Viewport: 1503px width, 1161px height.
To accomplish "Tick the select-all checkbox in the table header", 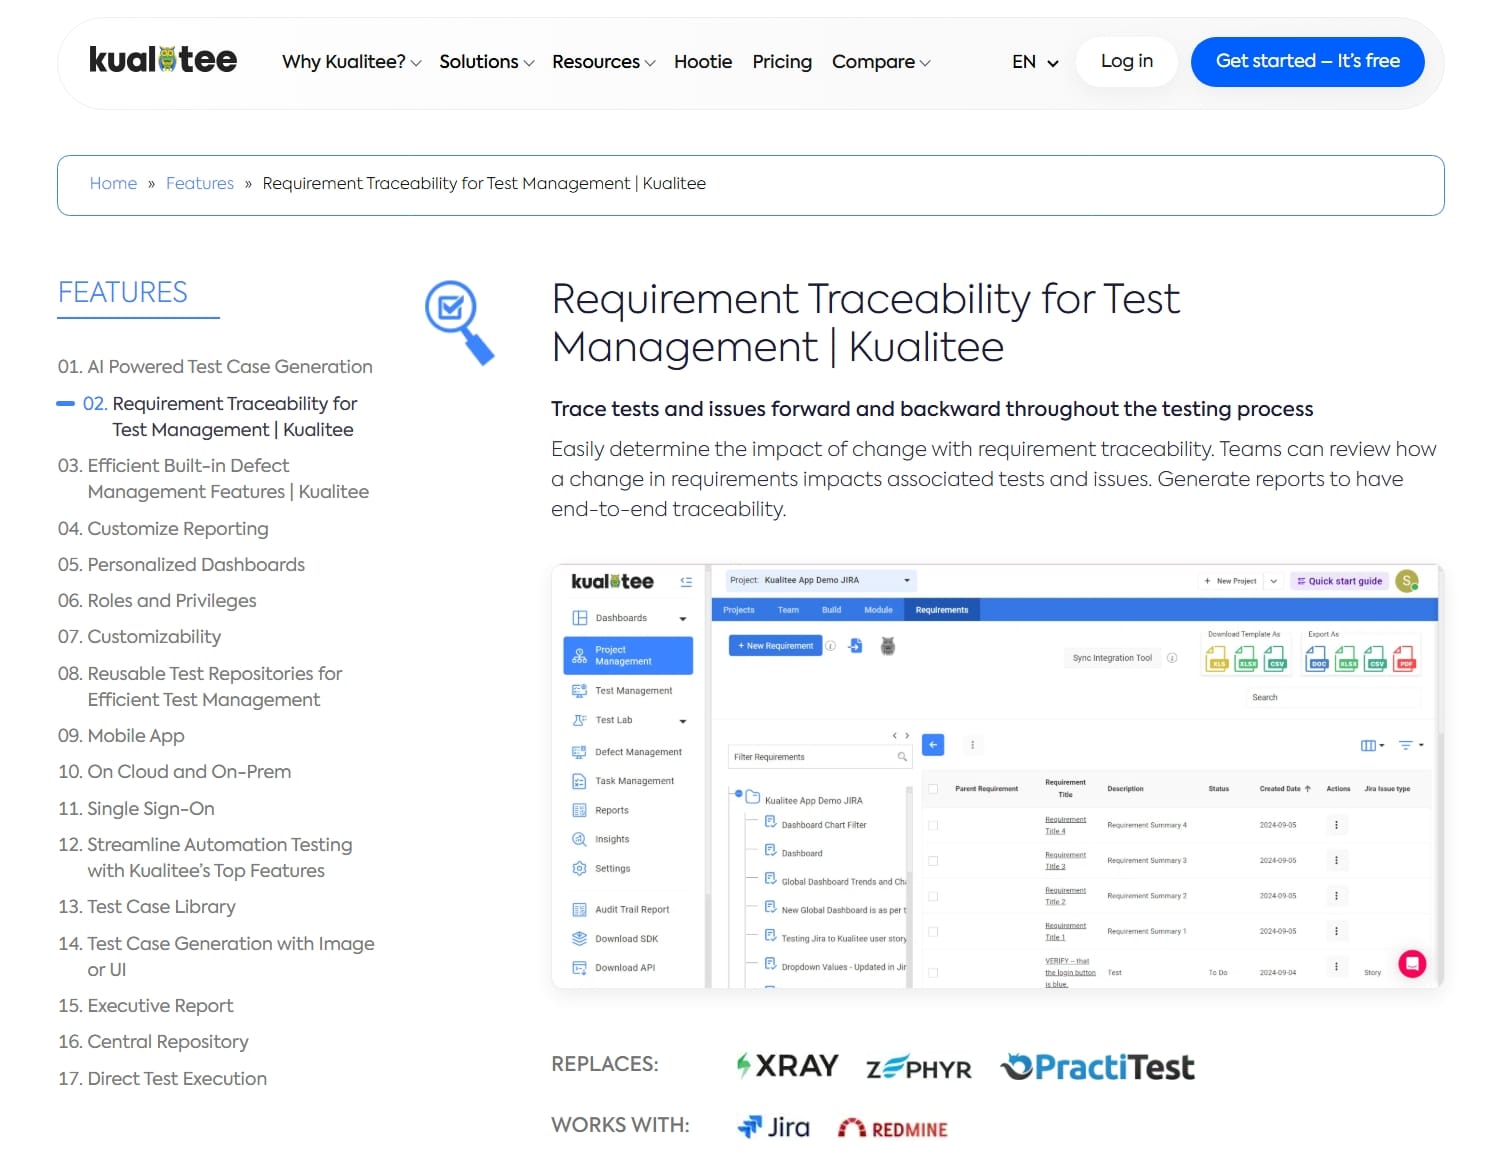I will click(933, 789).
